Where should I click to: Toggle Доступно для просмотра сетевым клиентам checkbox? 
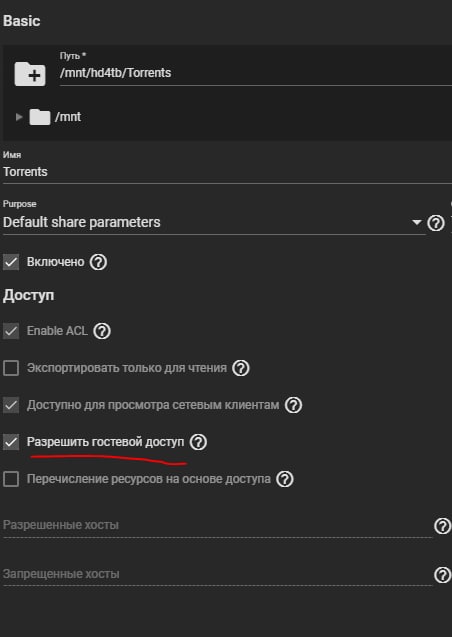(11, 405)
